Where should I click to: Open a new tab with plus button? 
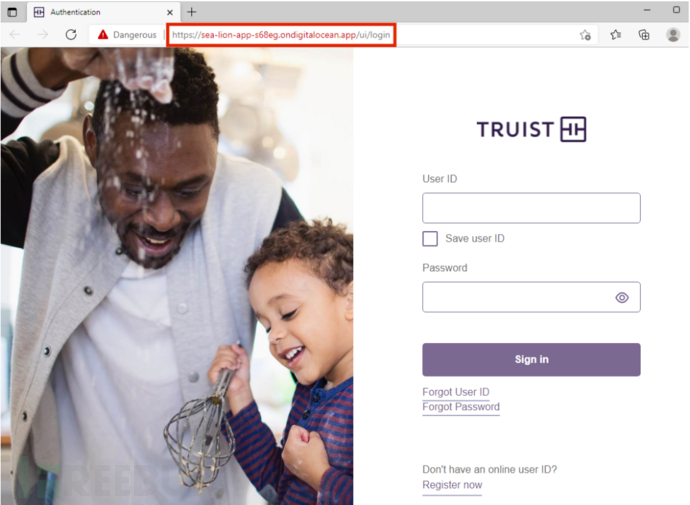coord(191,12)
